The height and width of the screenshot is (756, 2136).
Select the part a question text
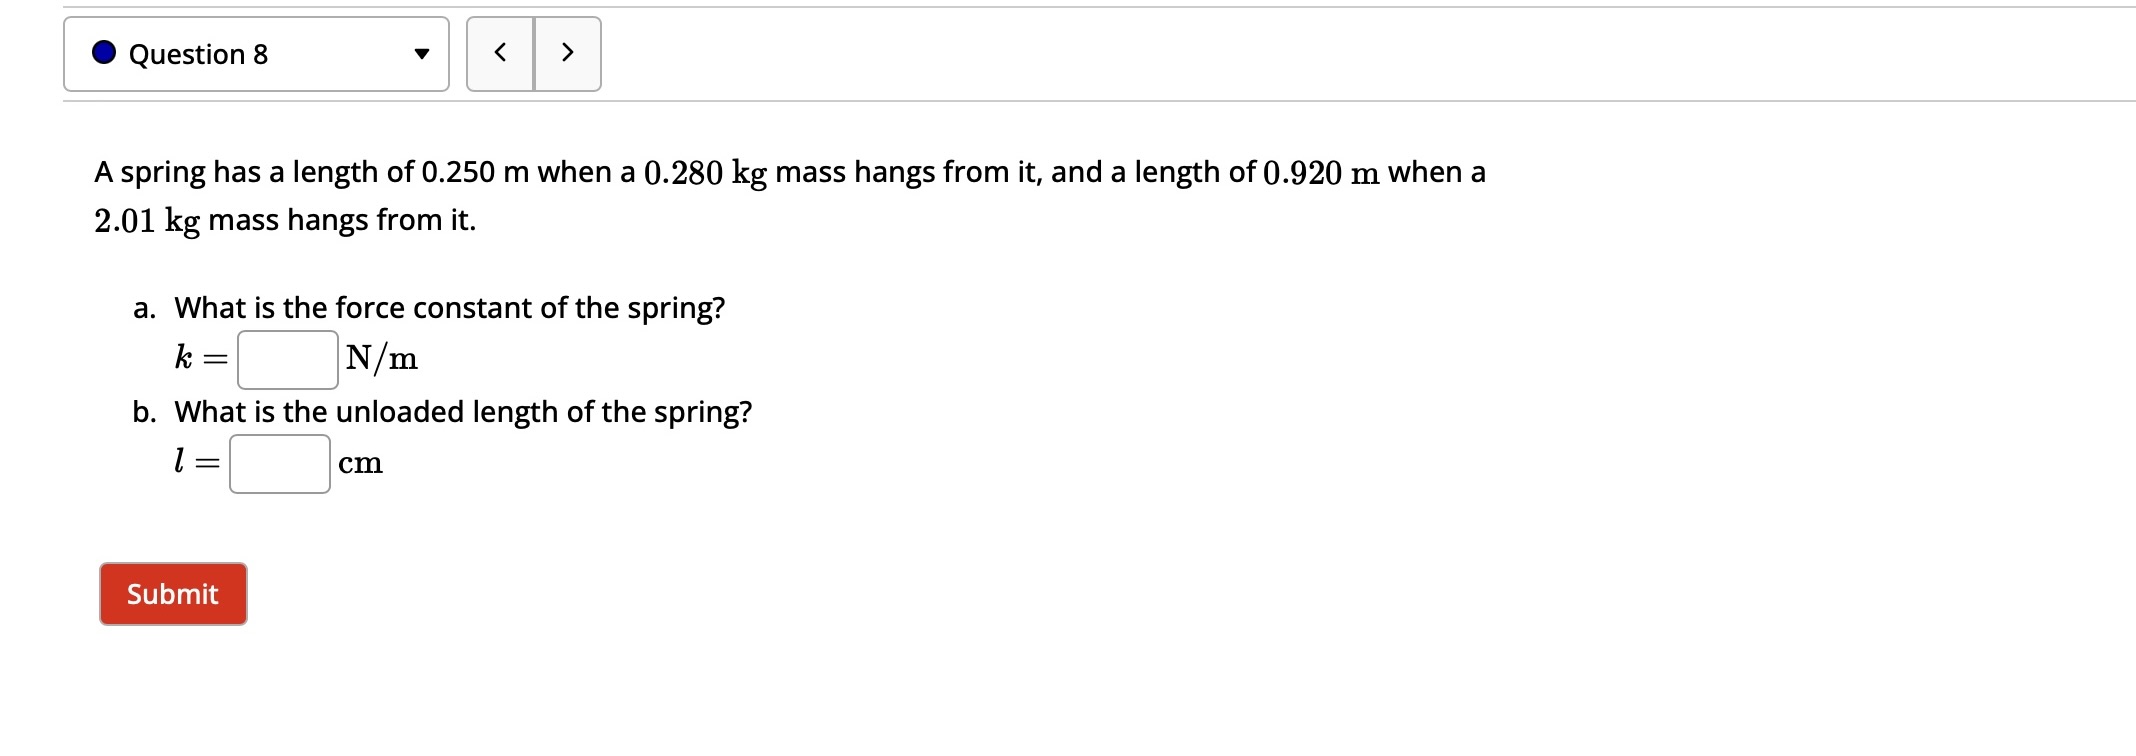[x=429, y=308]
